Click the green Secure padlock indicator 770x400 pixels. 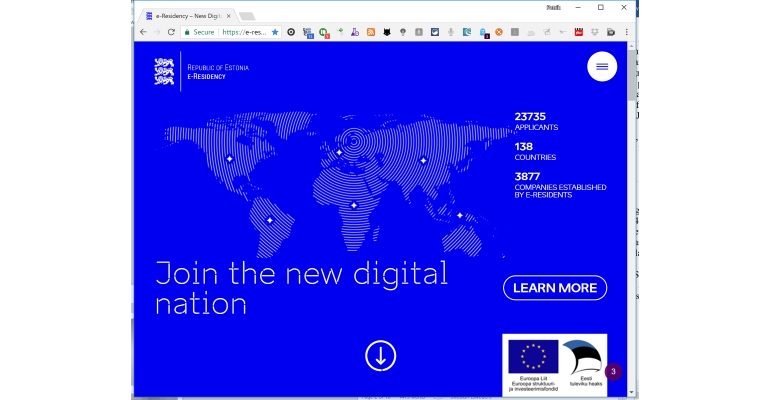point(199,32)
